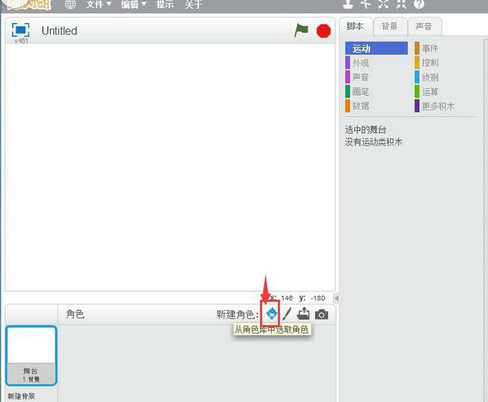The height and width of the screenshot is (402, 488).
Task: Select the 控制 control block category
Action: 427,63
